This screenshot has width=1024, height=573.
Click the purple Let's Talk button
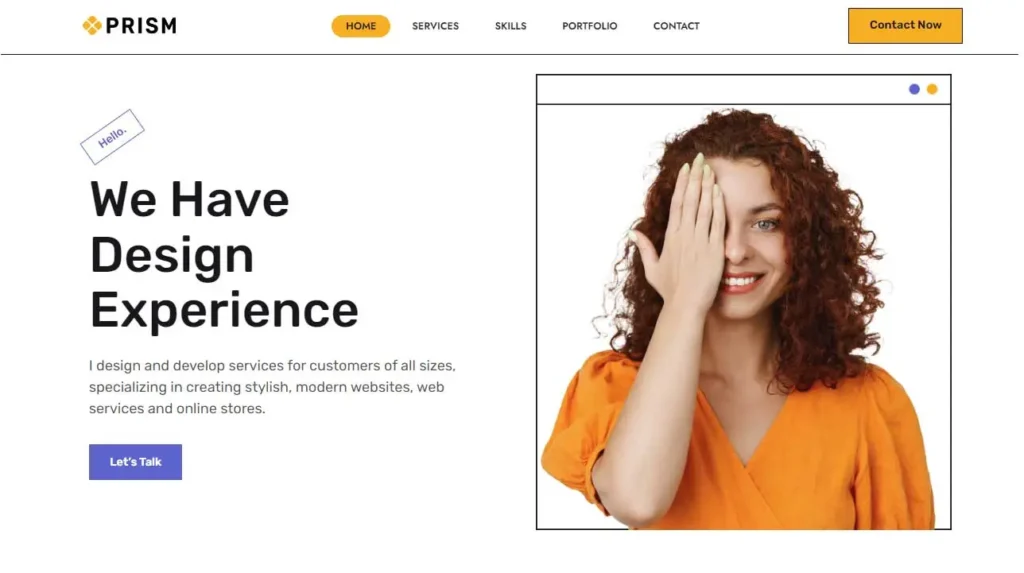[x=135, y=462]
